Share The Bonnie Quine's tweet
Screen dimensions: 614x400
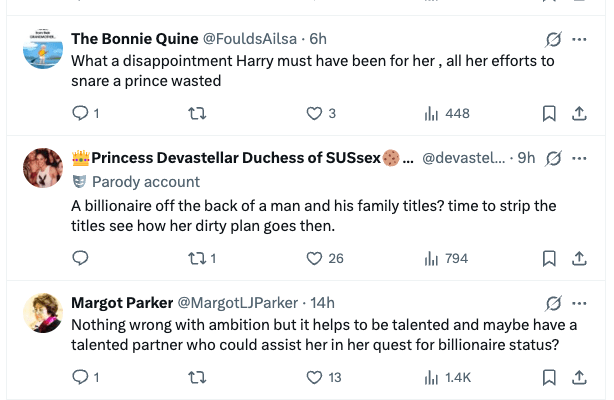[578, 114]
